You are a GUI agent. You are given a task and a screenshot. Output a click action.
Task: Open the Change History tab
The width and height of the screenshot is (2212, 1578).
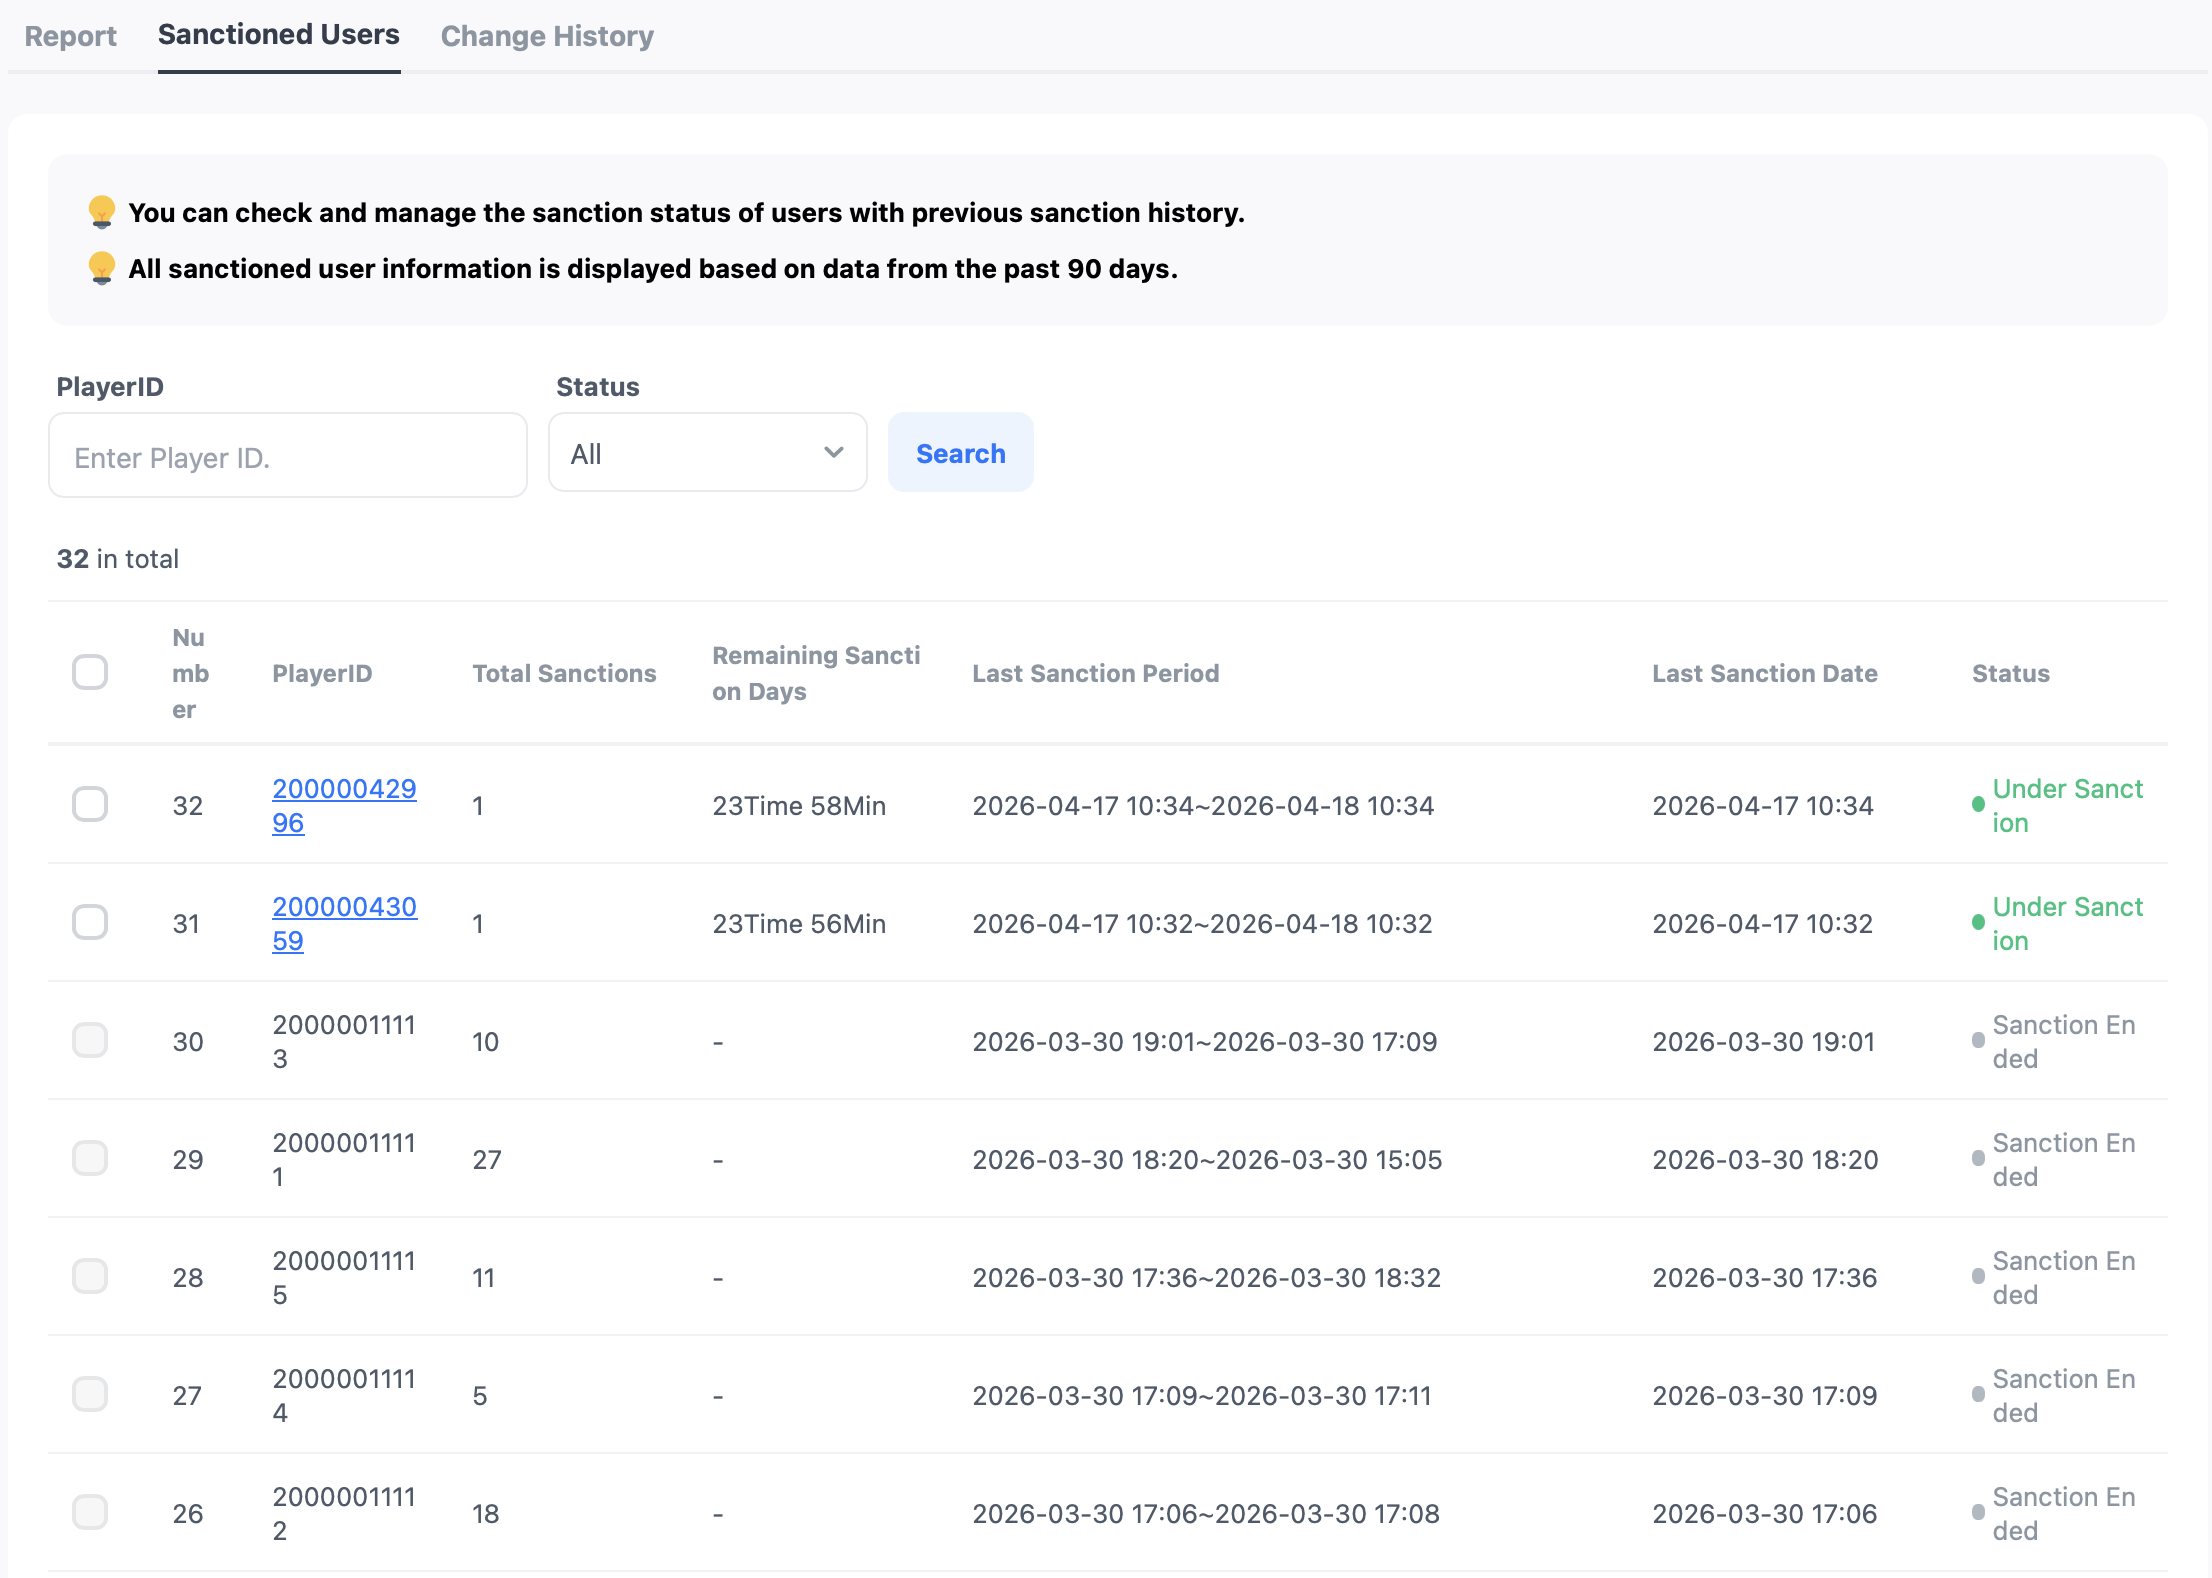coord(547,36)
